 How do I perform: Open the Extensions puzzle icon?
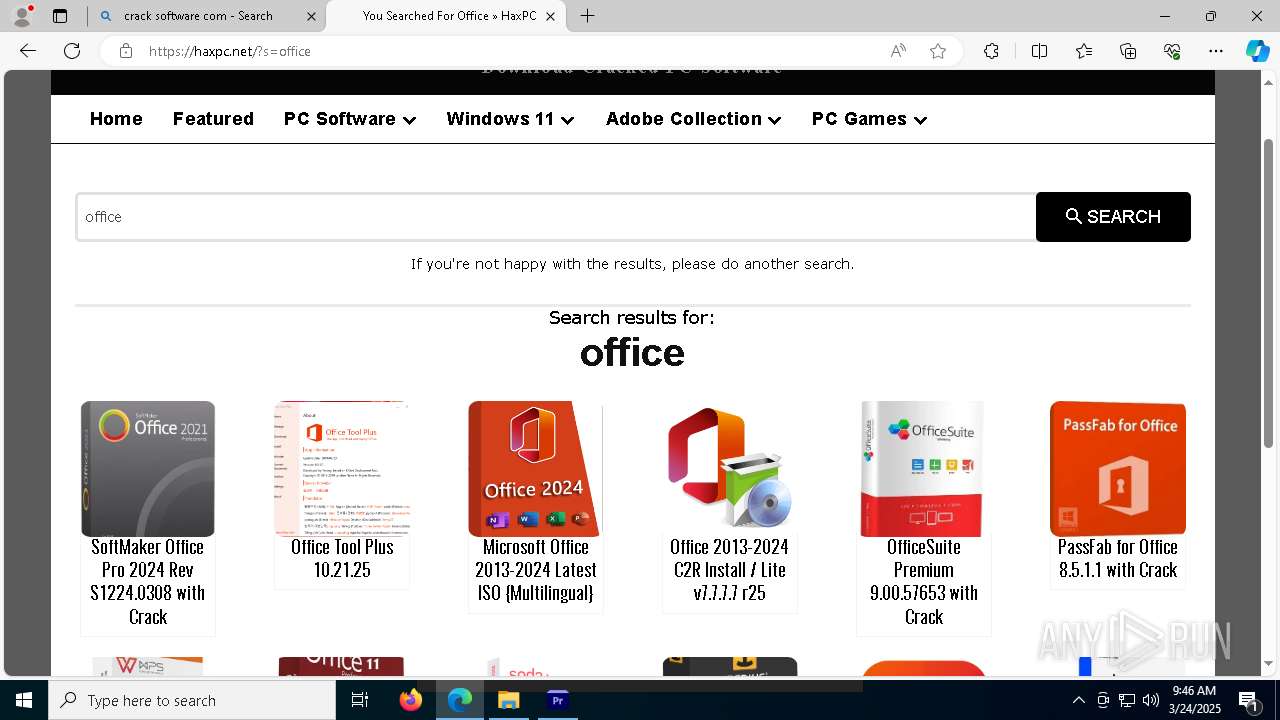(991, 51)
